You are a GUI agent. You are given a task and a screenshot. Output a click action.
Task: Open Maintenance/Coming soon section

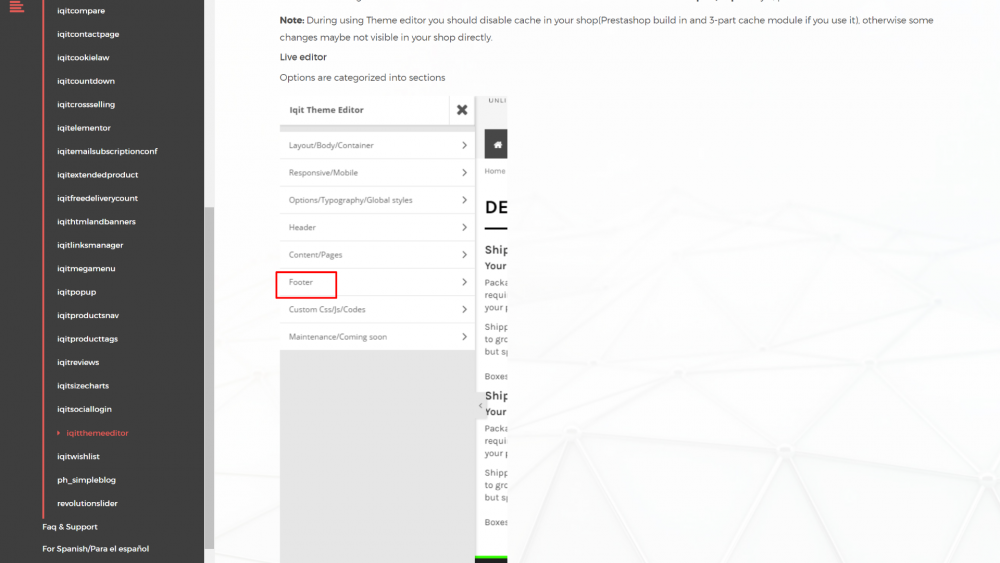[x=377, y=337]
